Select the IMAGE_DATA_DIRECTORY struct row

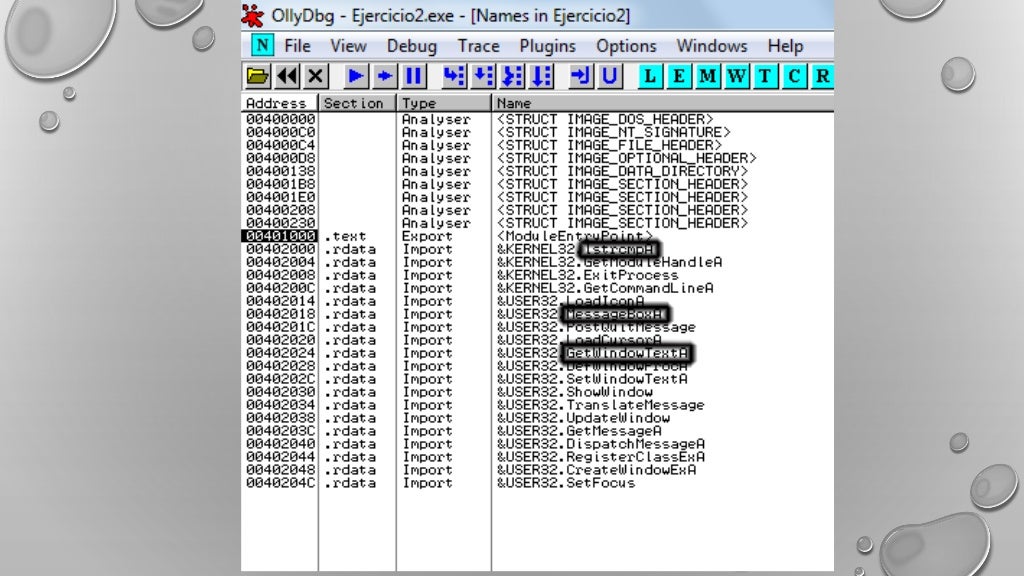(537, 171)
